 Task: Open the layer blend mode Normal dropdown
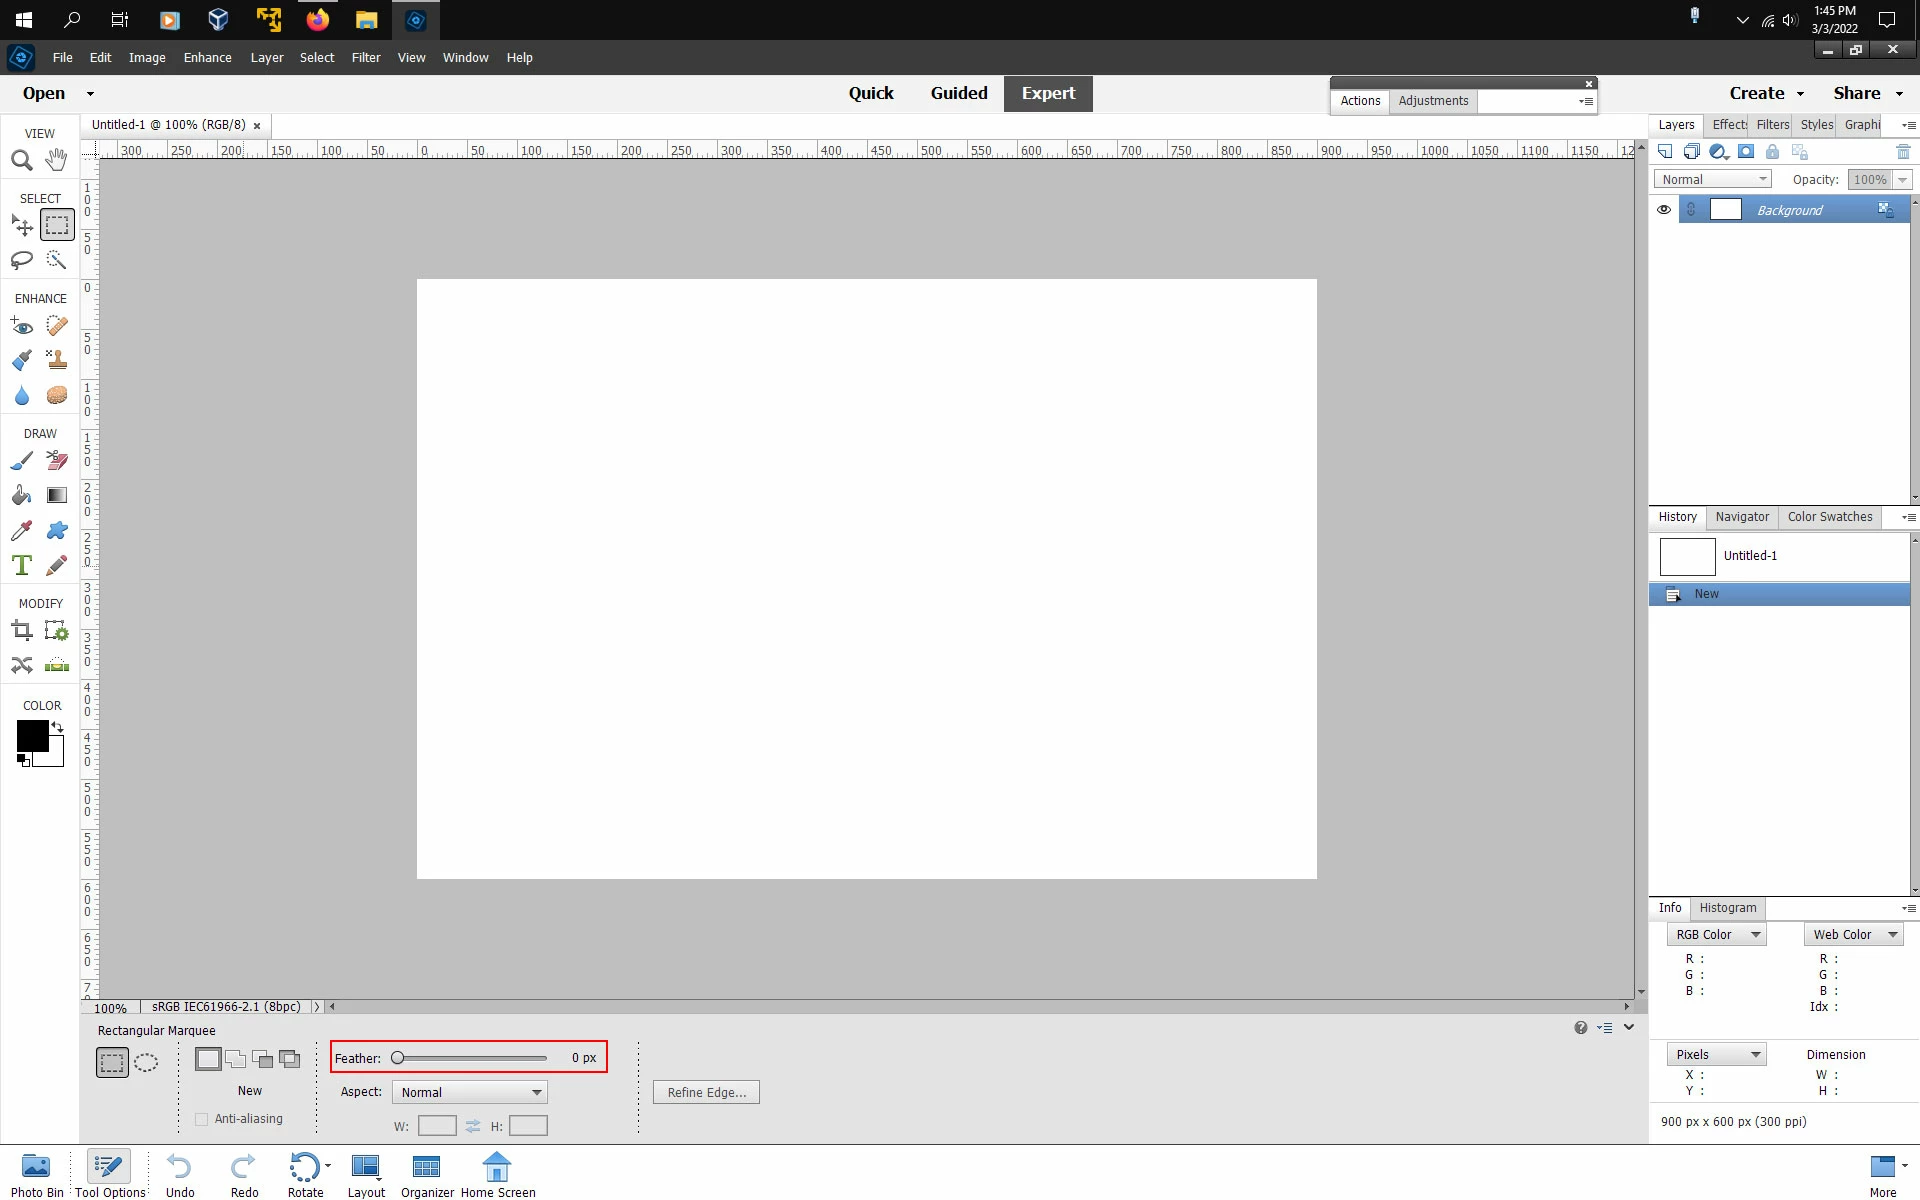tap(1712, 179)
